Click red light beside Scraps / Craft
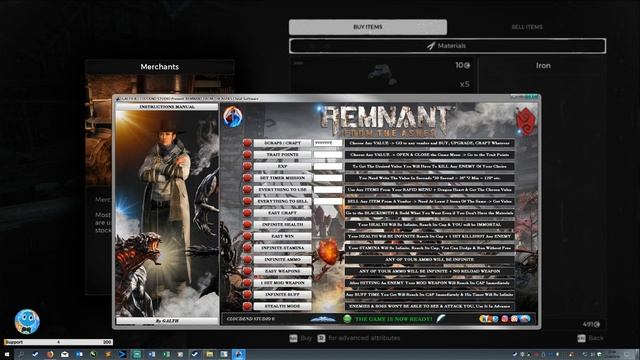The width and height of the screenshot is (640, 360). [x=247, y=143]
